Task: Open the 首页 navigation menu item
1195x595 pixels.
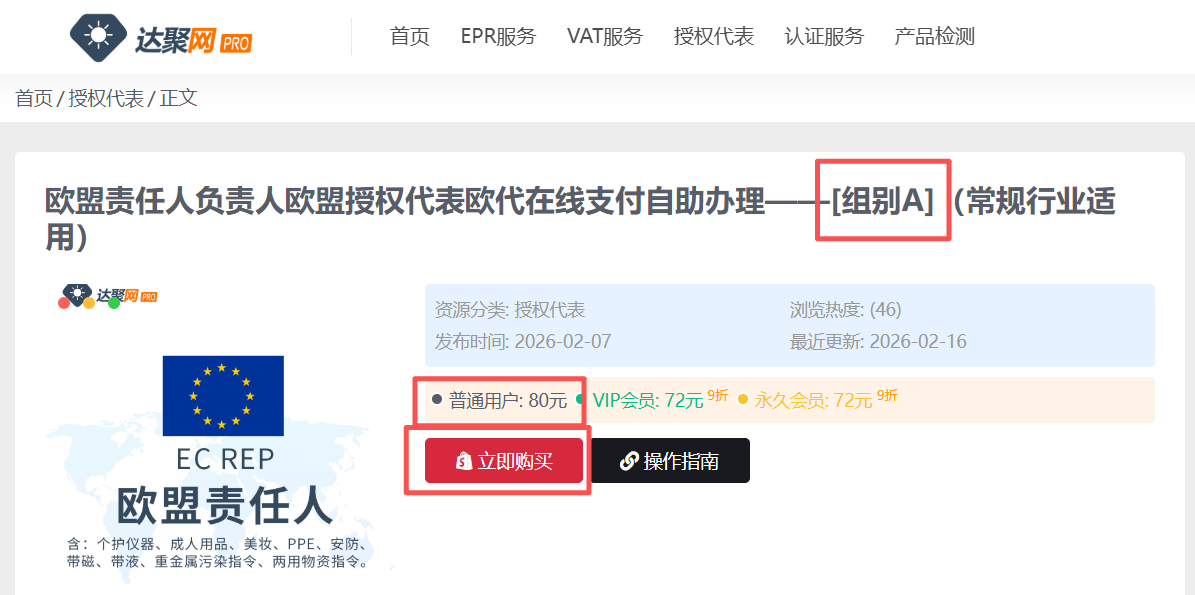Action: [410, 36]
